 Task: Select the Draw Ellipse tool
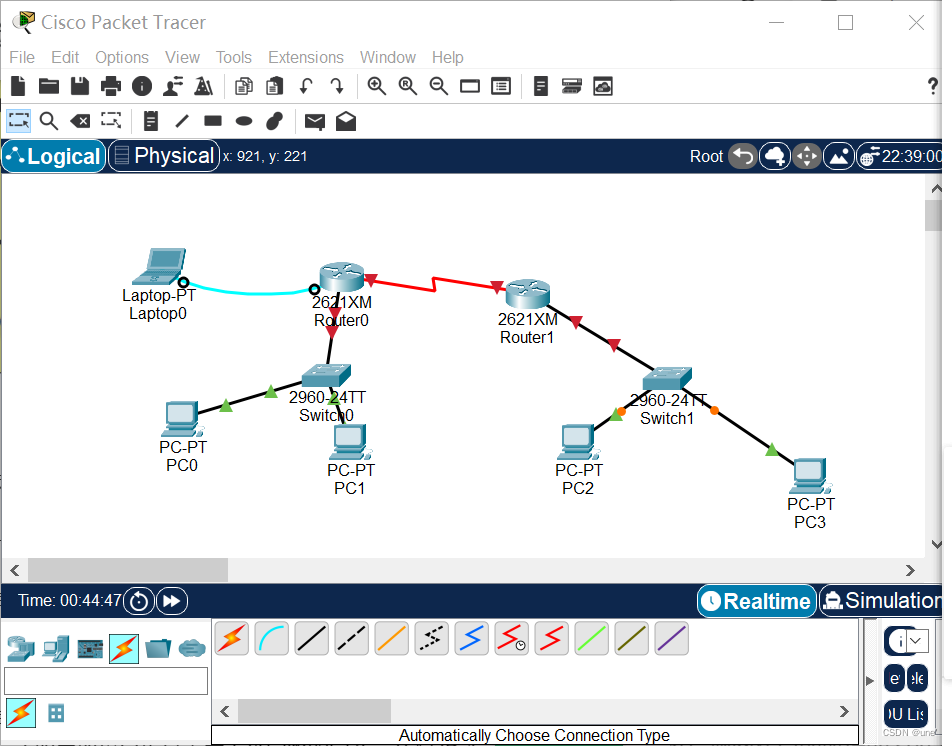click(x=244, y=121)
